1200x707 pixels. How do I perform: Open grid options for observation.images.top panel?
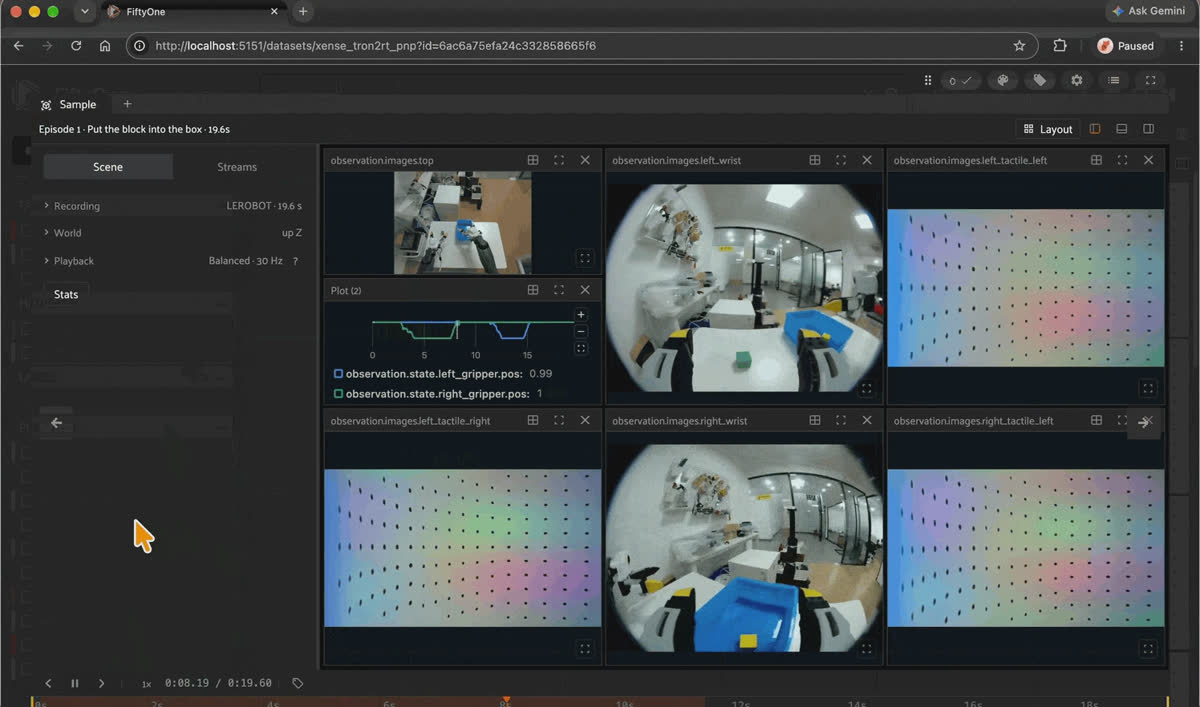[x=533, y=160]
